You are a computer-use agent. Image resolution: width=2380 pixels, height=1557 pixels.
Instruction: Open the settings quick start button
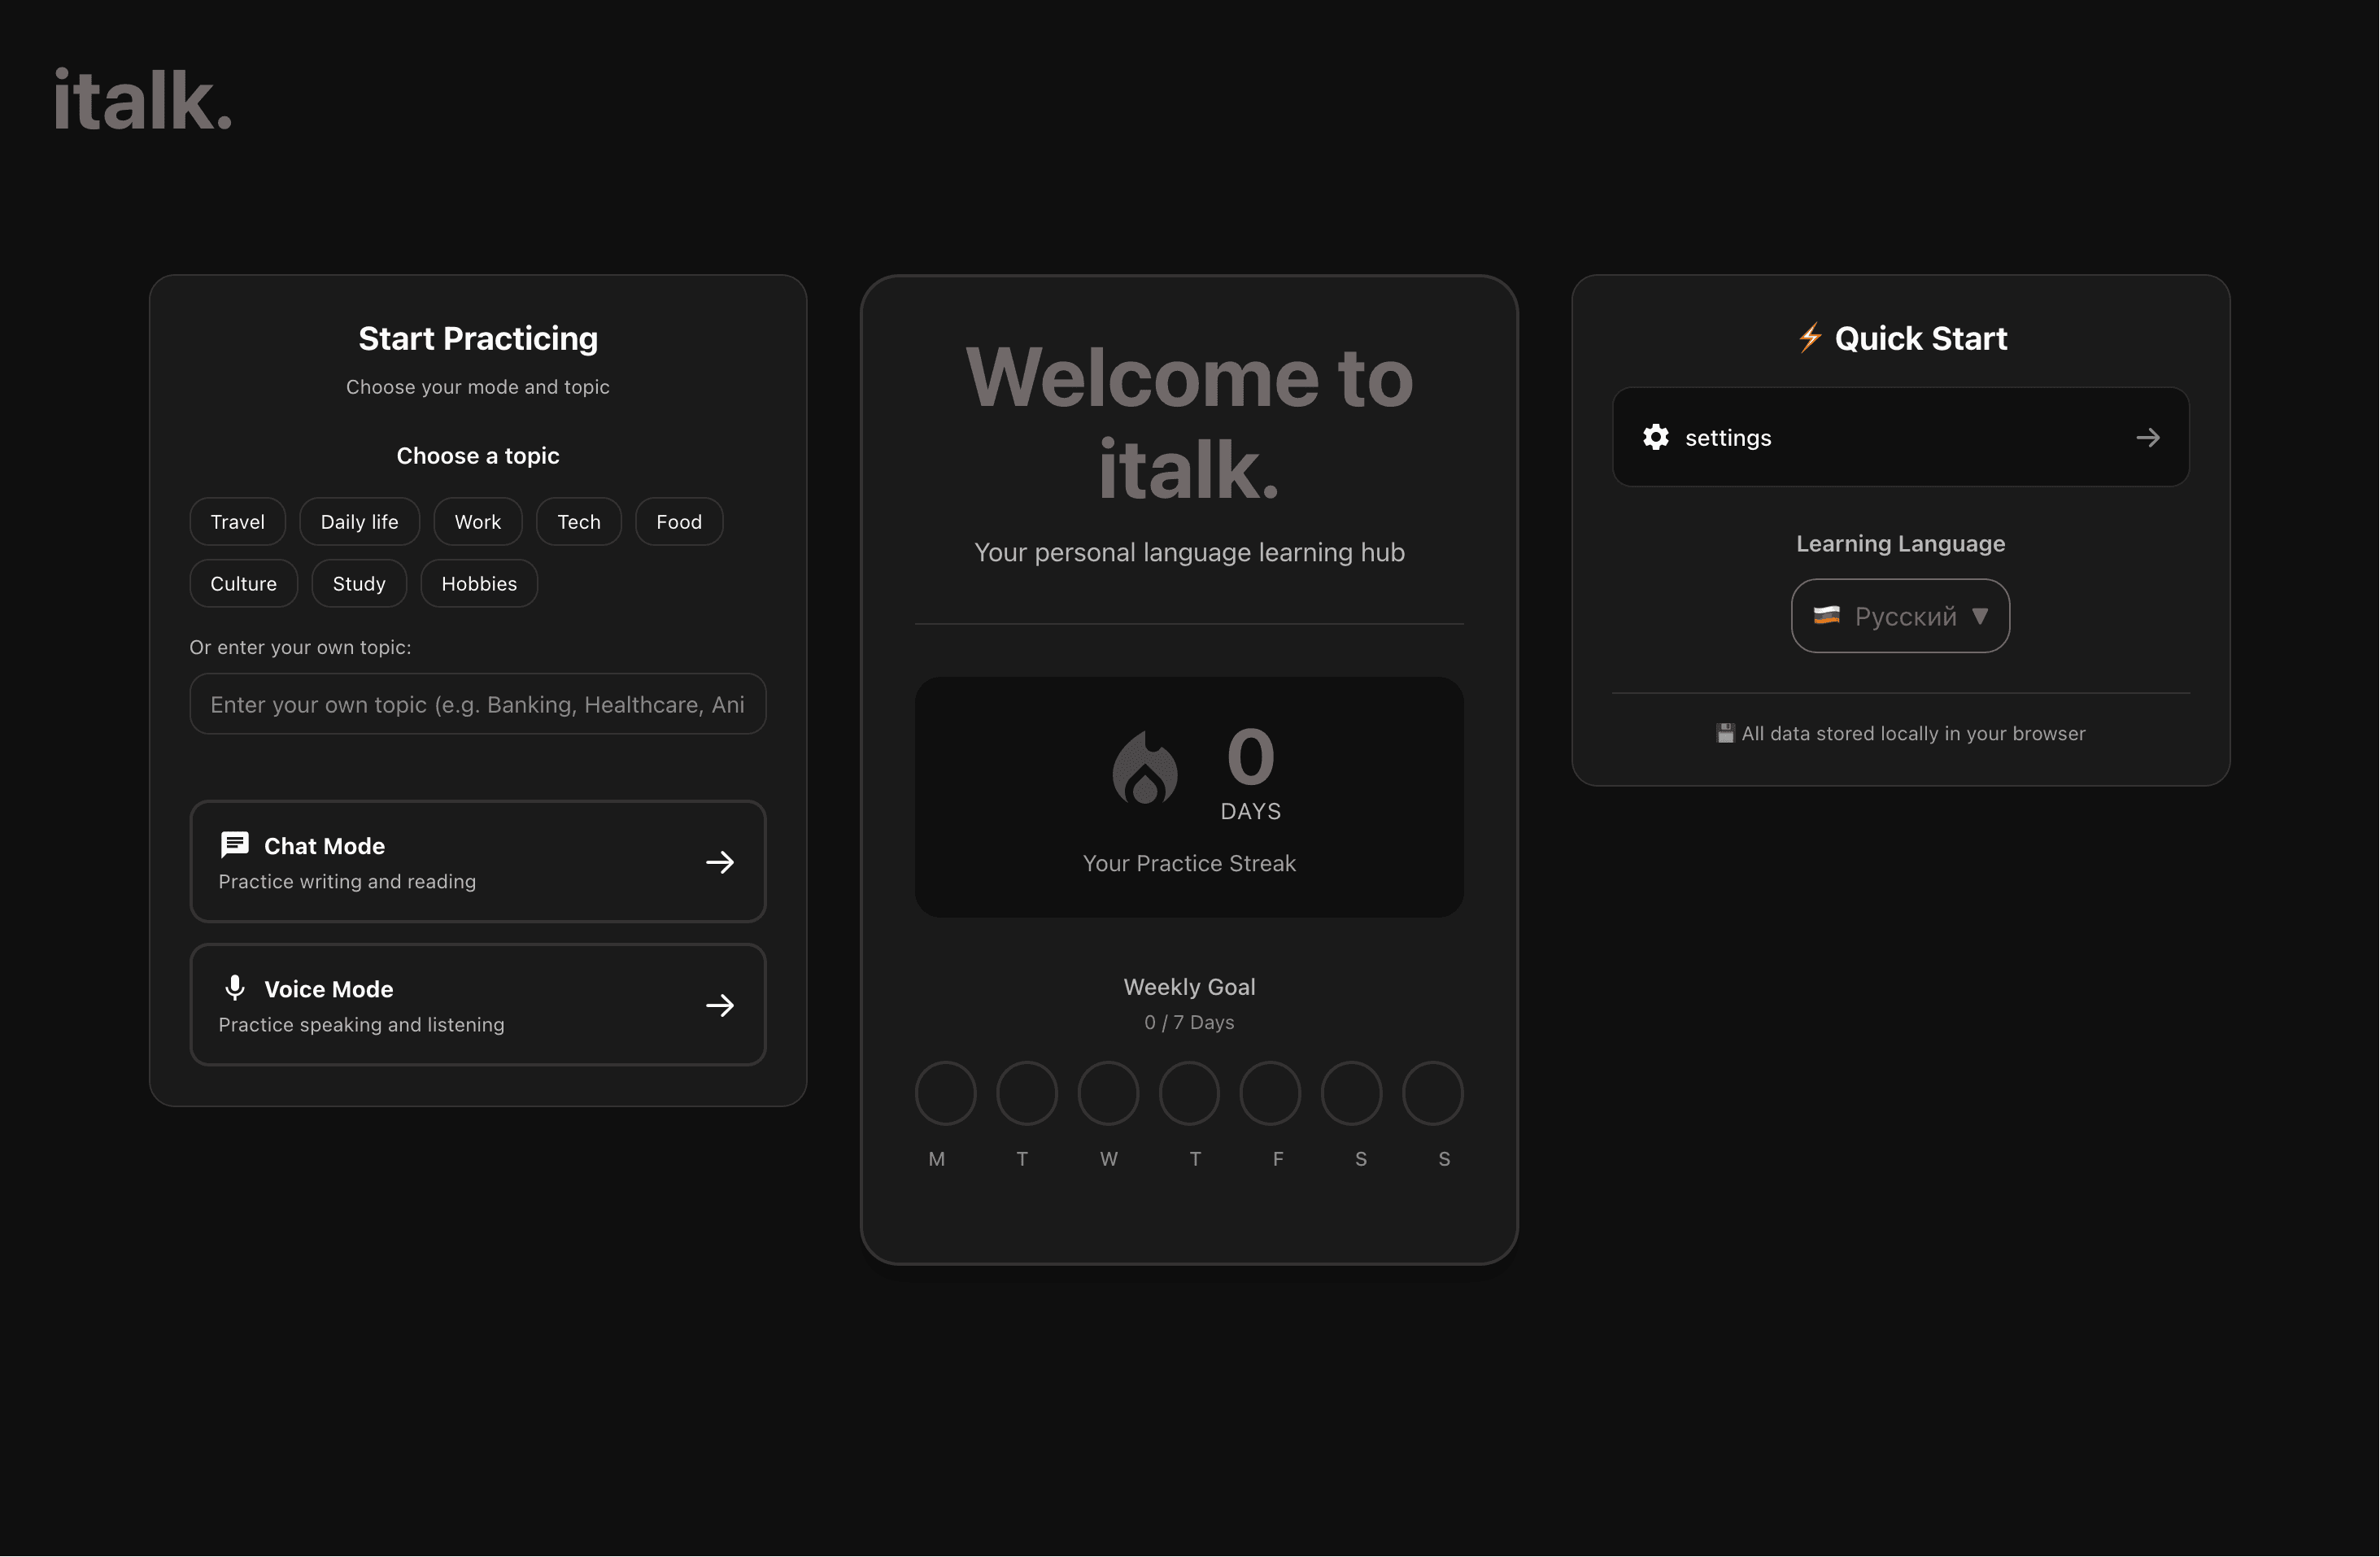point(1901,438)
